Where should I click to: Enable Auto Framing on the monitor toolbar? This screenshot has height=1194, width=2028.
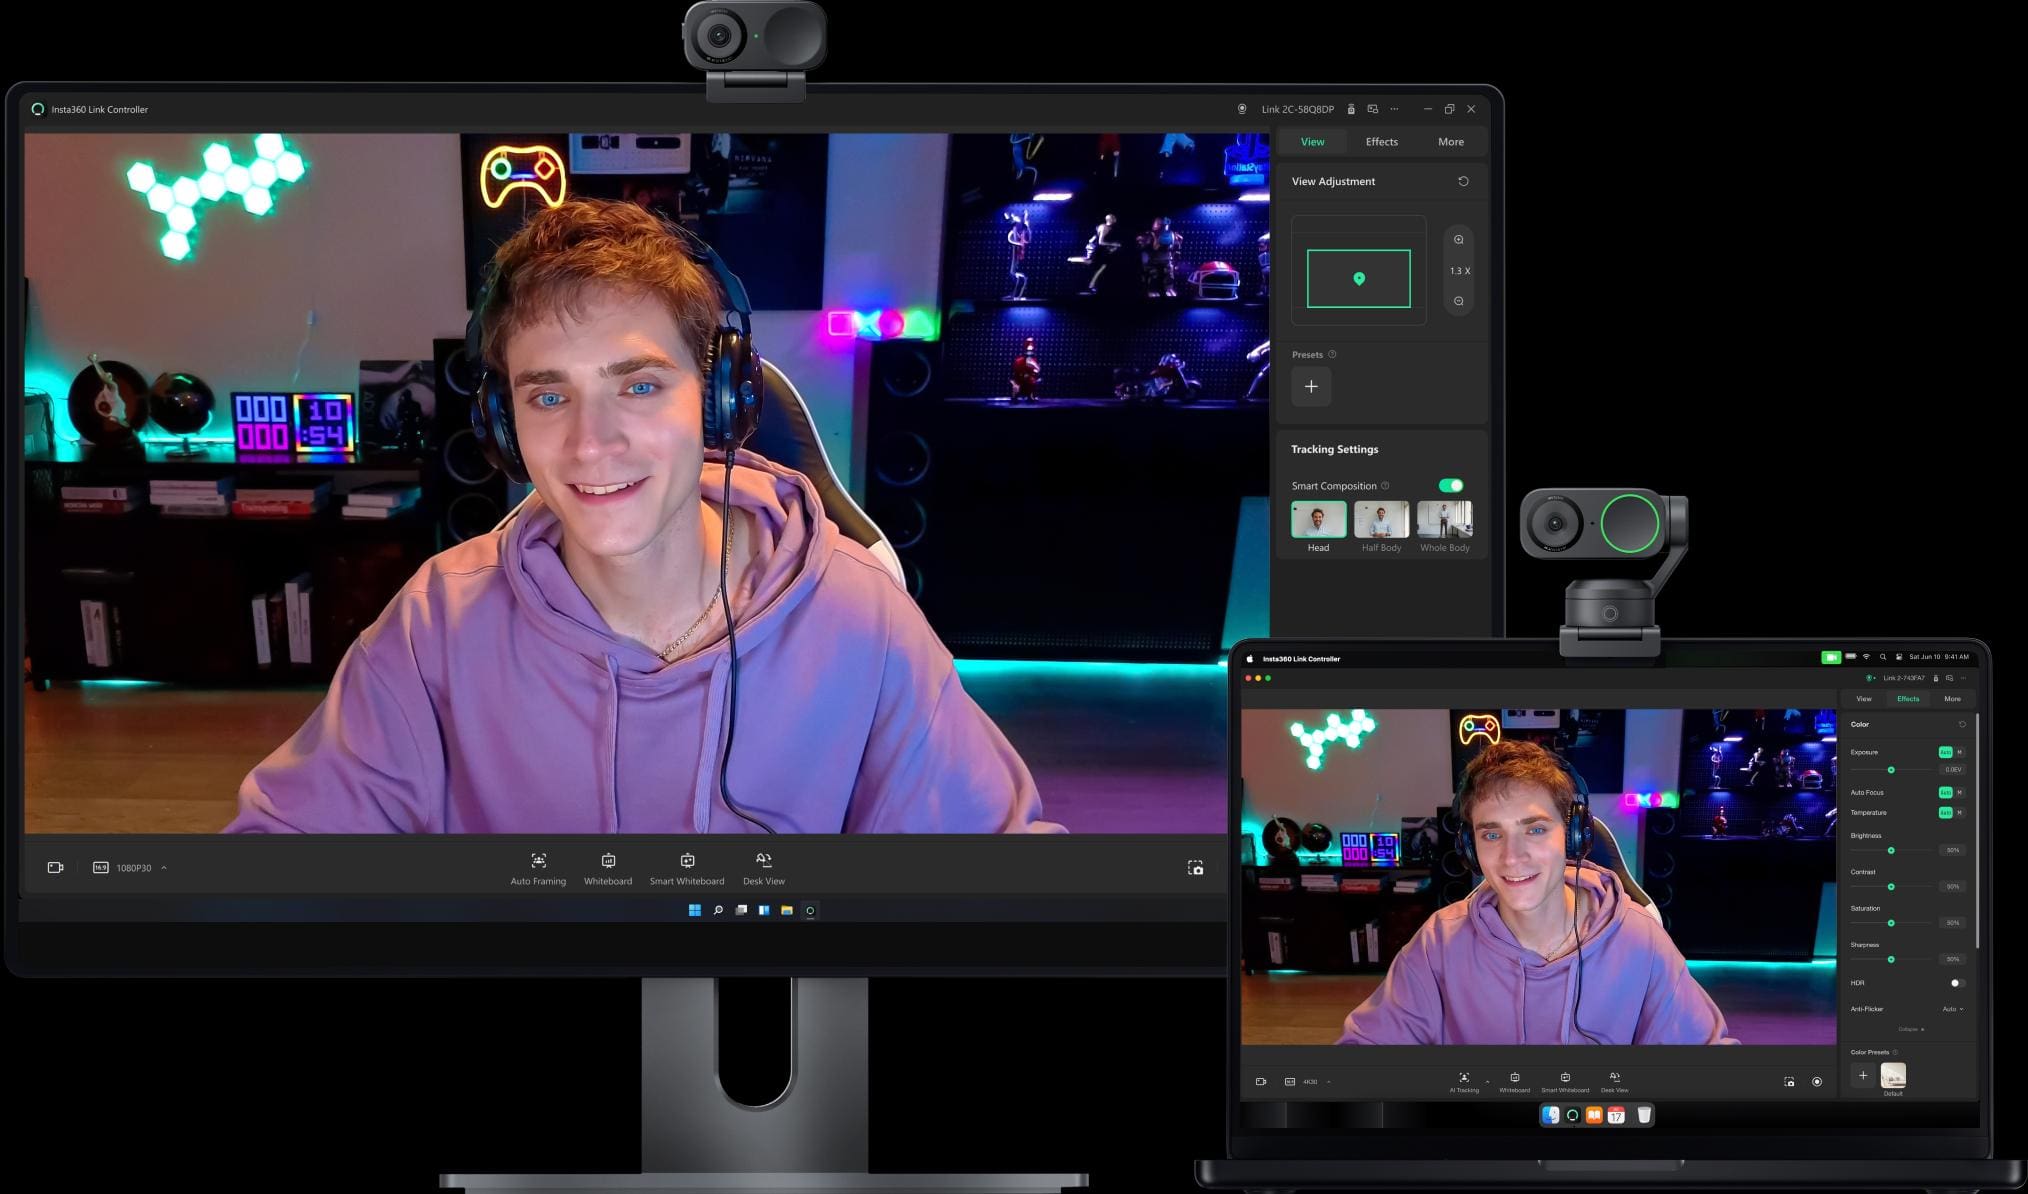(x=538, y=862)
